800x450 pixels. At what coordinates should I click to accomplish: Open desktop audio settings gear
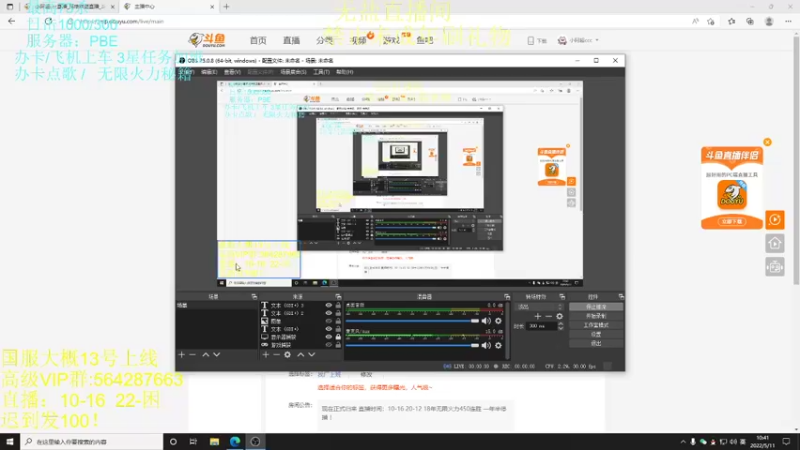(x=498, y=321)
